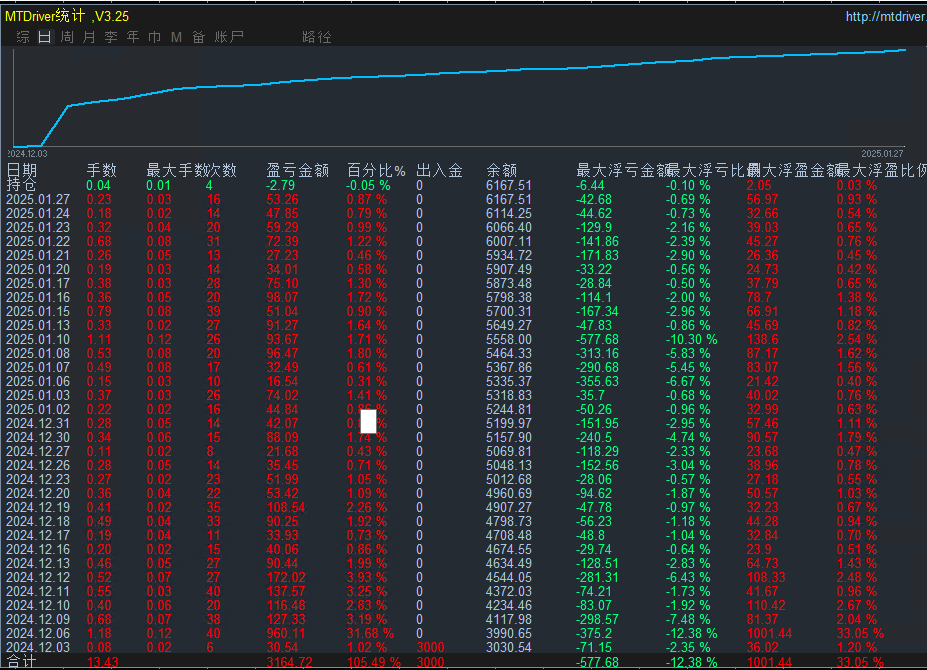Select the 路径 path tab
927x670 pixels.
317,37
